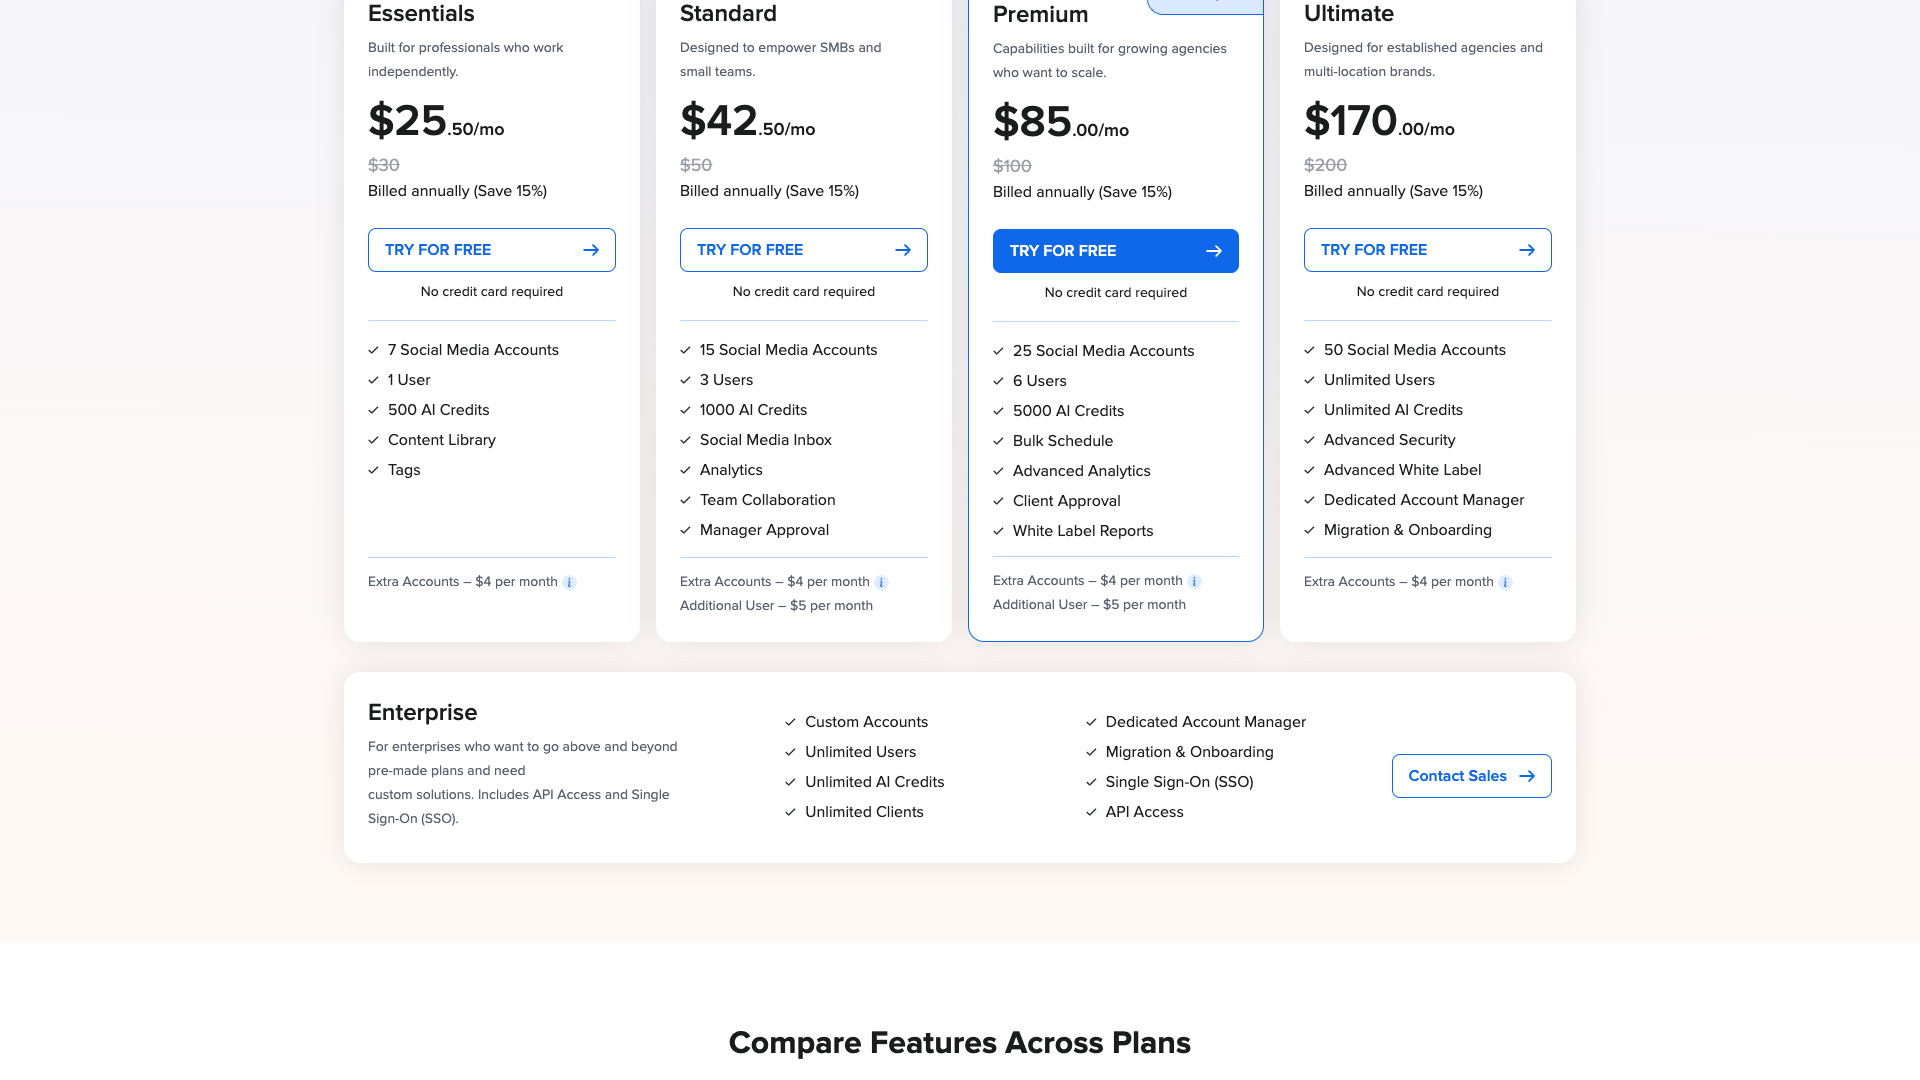This screenshot has height=1080, width=1920.
Task: Start a free trial of the Standard plan
Action: click(803, 250)
